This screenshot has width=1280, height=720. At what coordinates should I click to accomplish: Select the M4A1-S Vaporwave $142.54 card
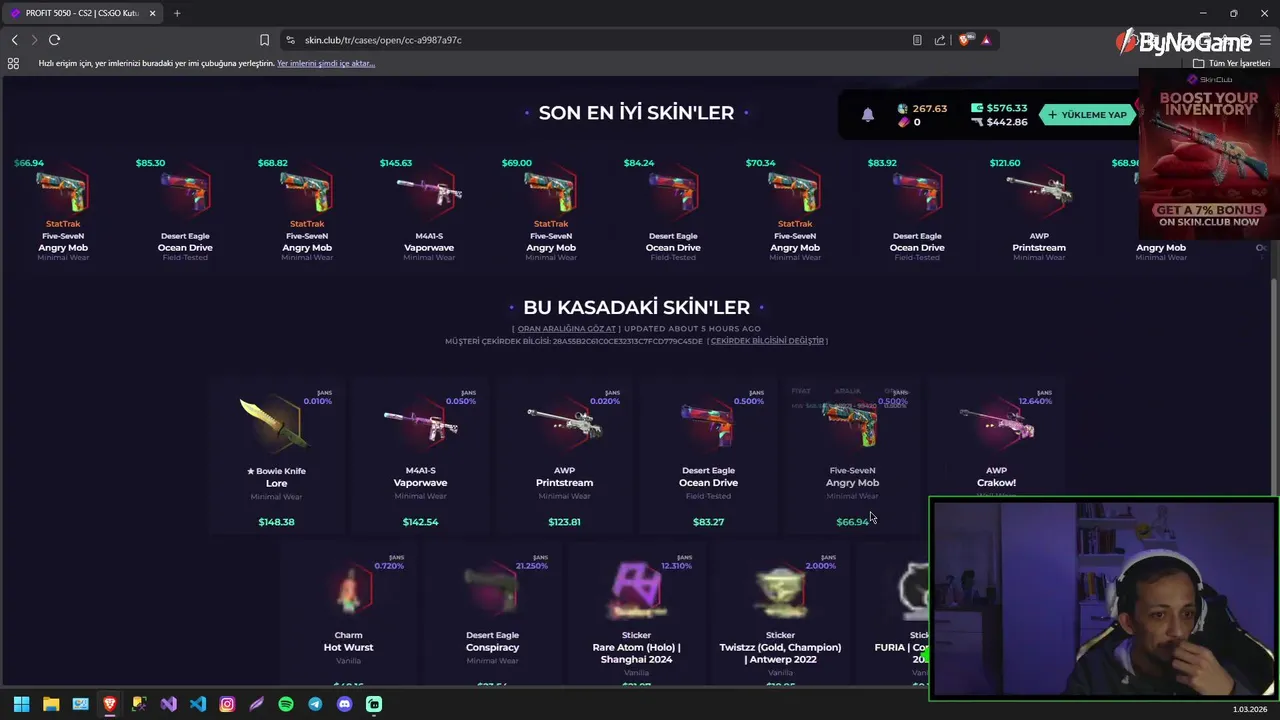(x=420, y=458)
